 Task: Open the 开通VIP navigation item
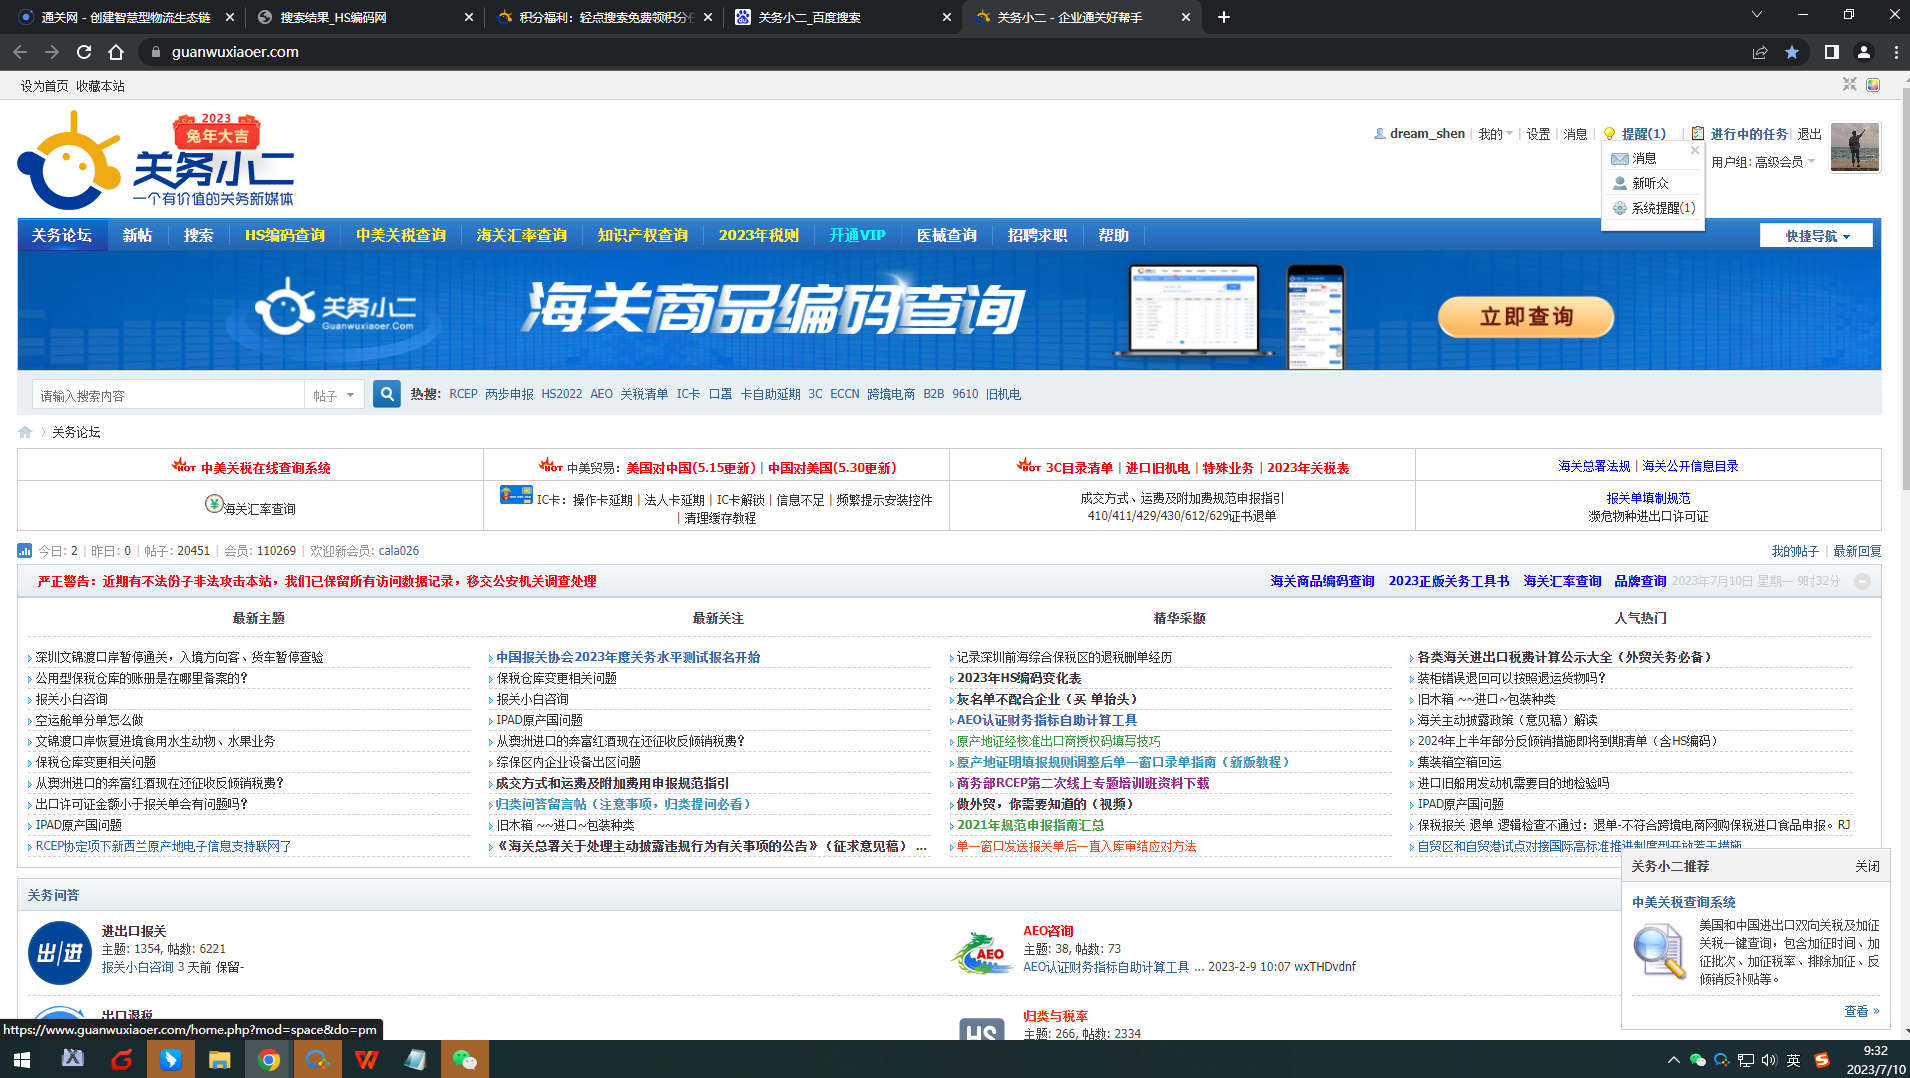click(x=858, y=235)
